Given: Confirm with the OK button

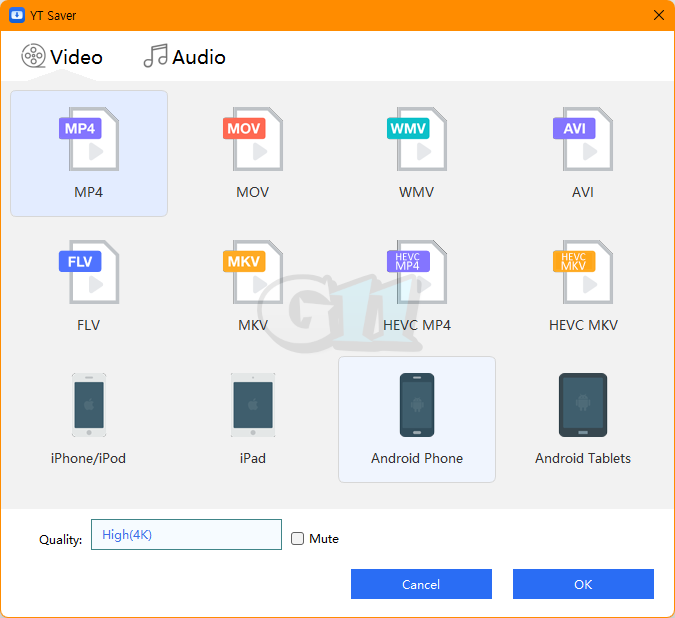Looking at the screenshot, I should click(x=583, y=584).
